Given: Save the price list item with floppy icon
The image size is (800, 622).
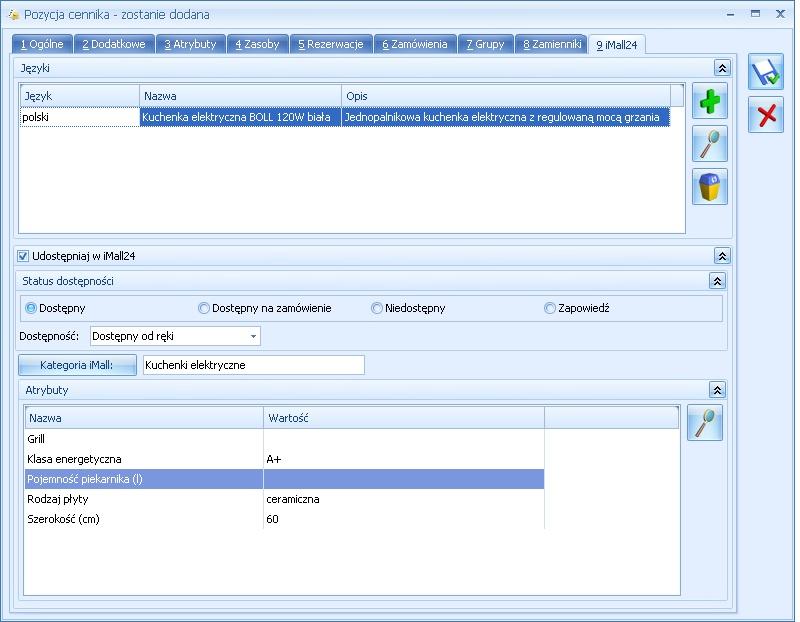Looking at the screenshot, I should coord(765,72).
